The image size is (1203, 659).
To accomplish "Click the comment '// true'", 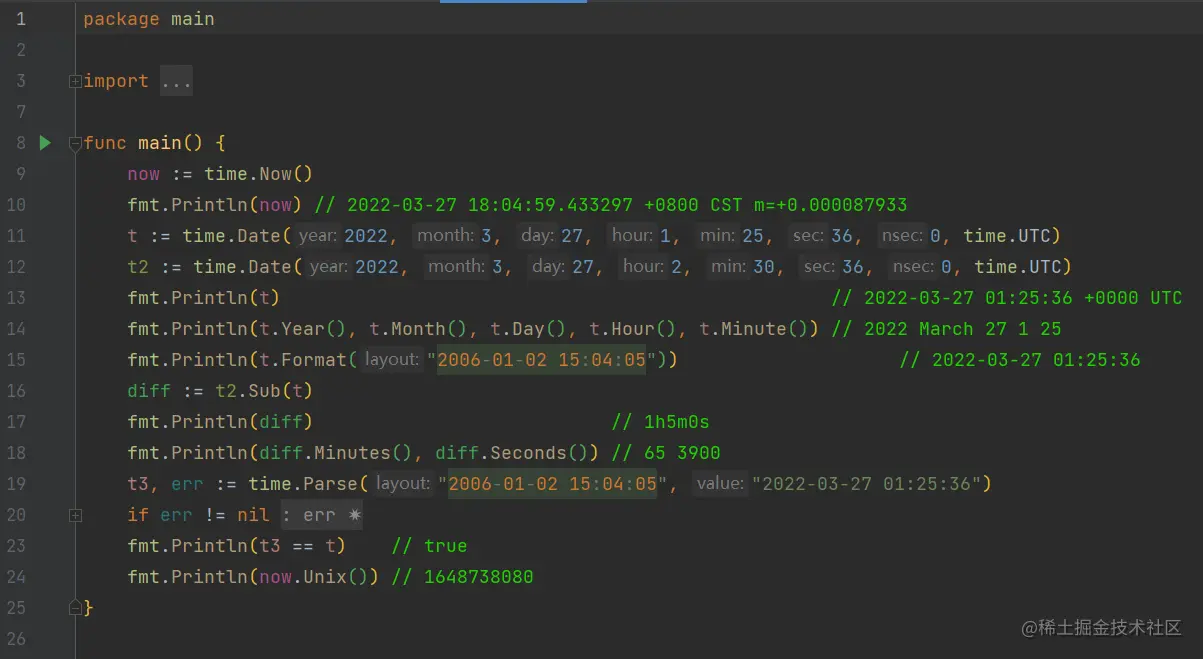I will 430,546.
